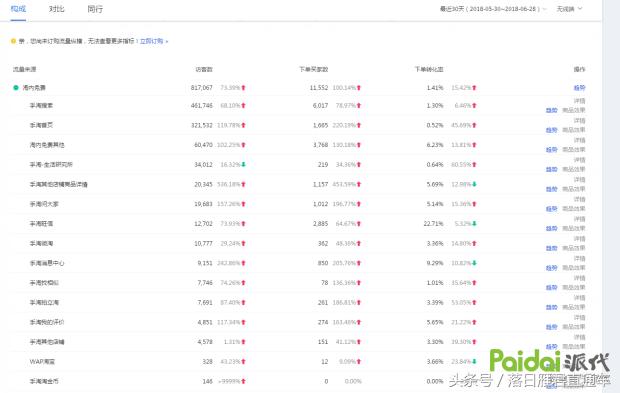This screenshot has width=620, height=393.
Task: Open 商品效果 for the 手淘搜索 row
Action: (x=574, y=110)
